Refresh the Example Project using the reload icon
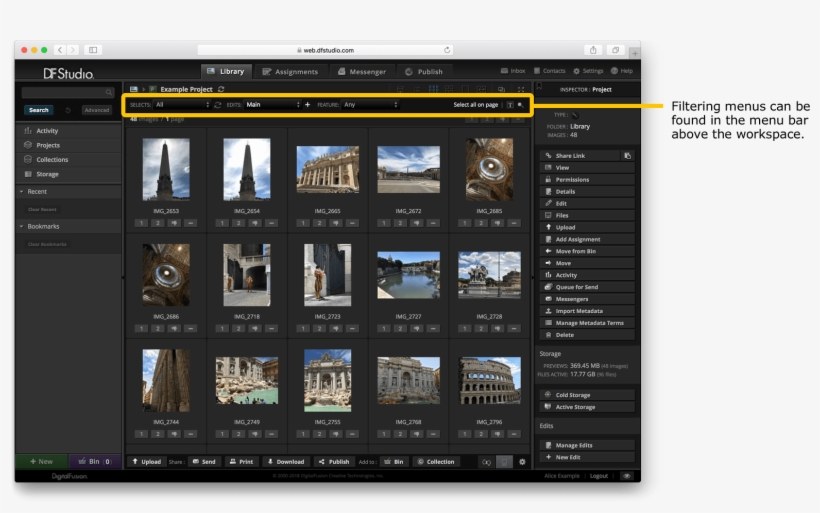Viewport: 820px width, 513px height. 221,89
